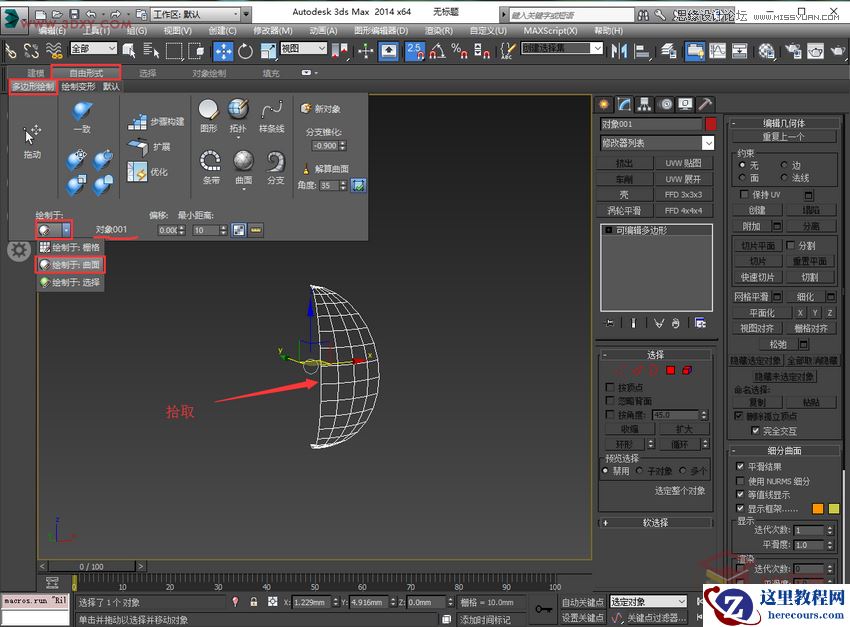Image resolution: width=850 pixels, height=627 pixels.
Task: Click the 优化 (Optimize) tool icon
Action: 137,168
